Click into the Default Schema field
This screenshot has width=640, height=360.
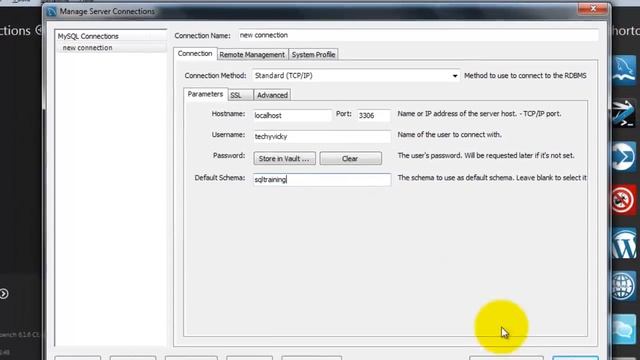pyautogui.click(x=322, y=180)
